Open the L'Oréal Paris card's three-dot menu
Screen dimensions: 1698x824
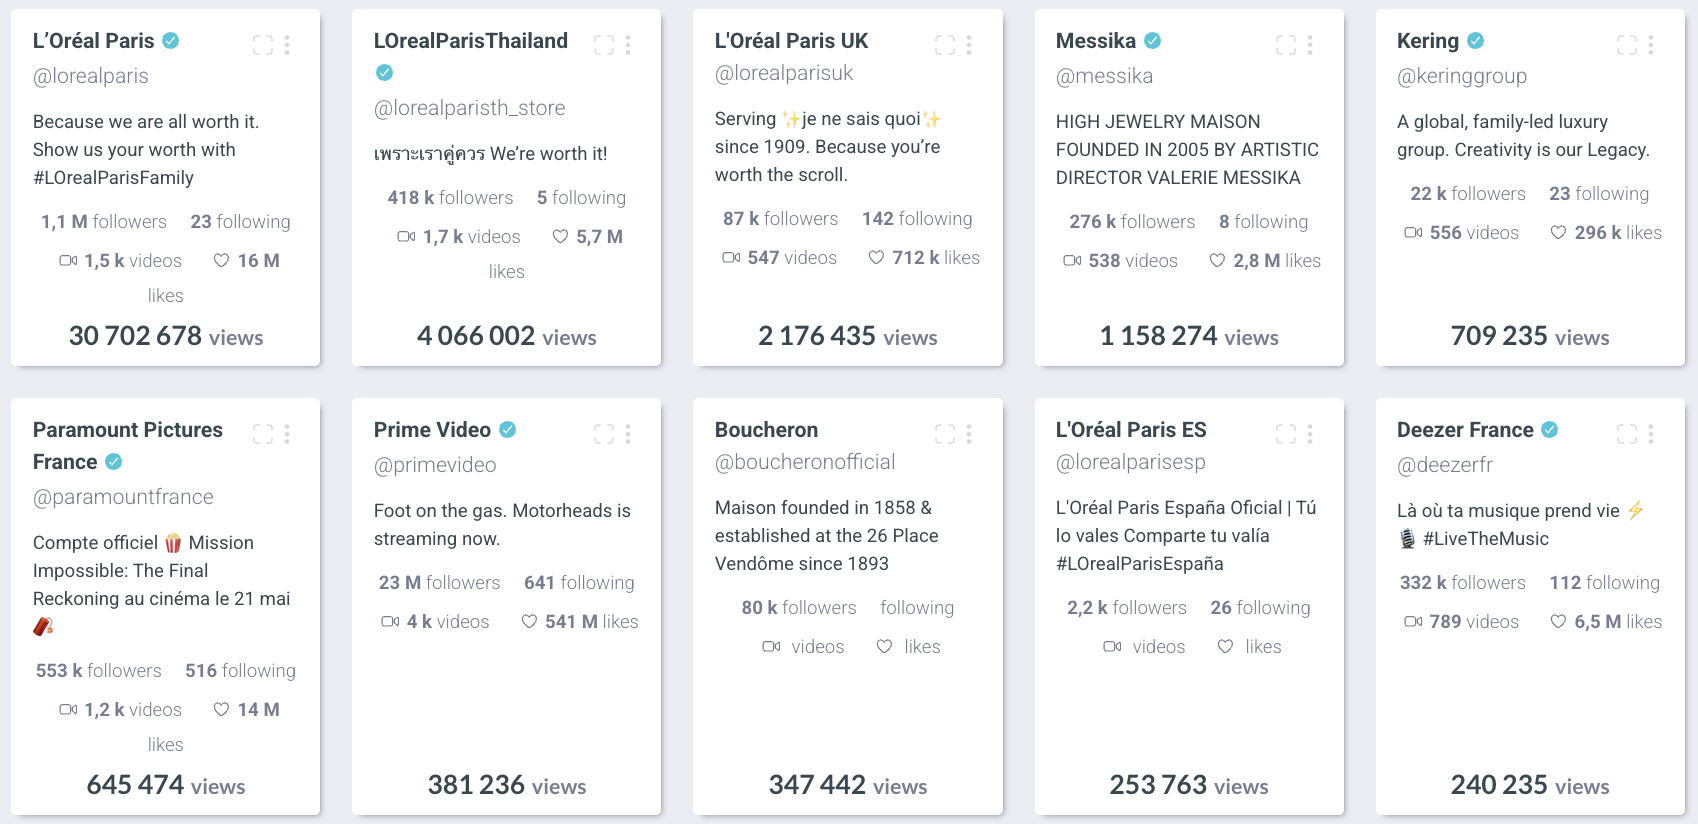tap(287, 45)
